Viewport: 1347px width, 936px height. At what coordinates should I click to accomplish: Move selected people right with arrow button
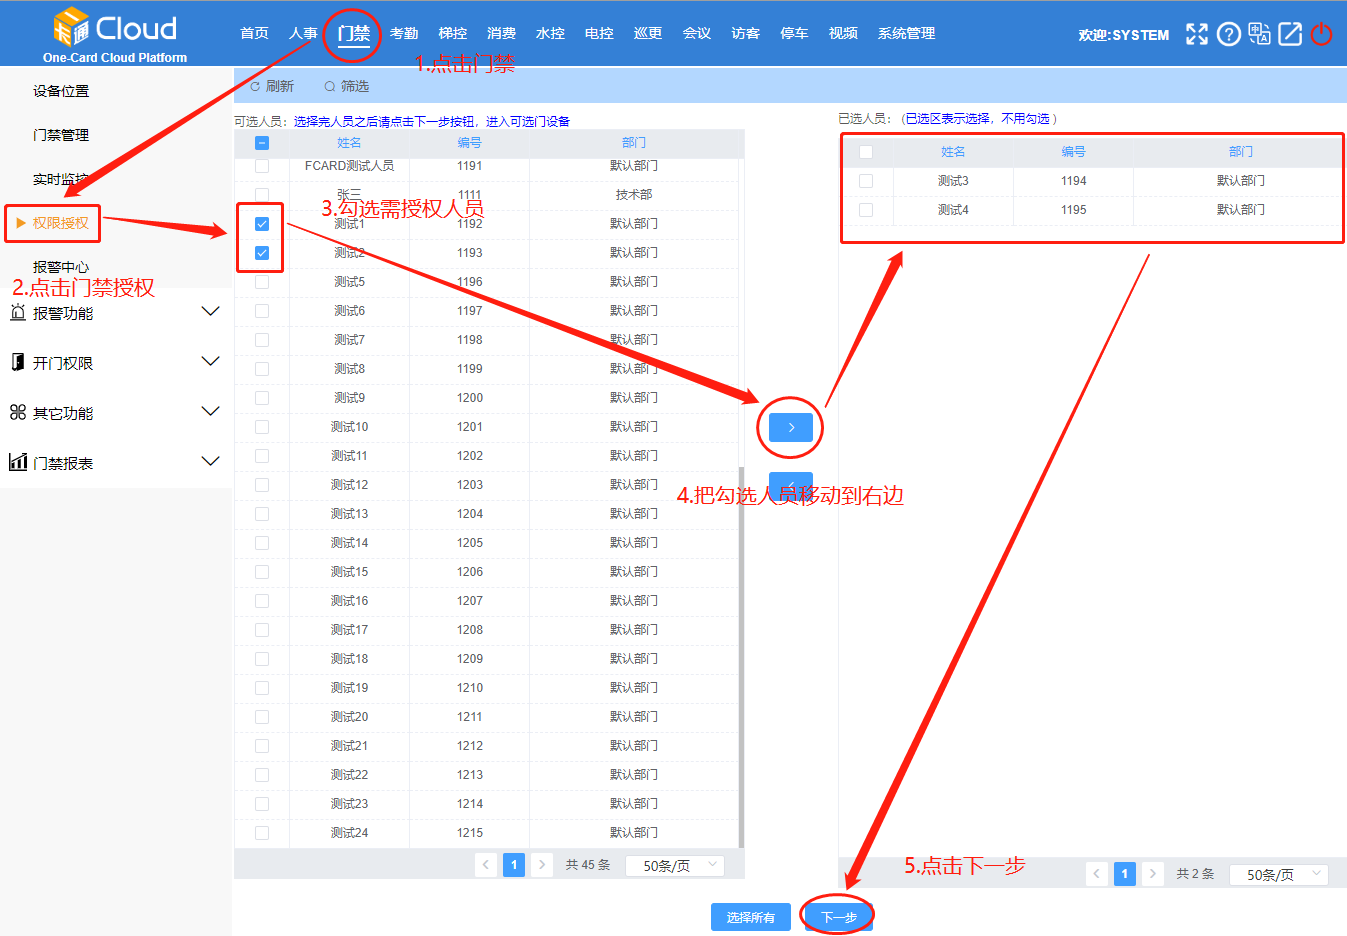[790, 427]
